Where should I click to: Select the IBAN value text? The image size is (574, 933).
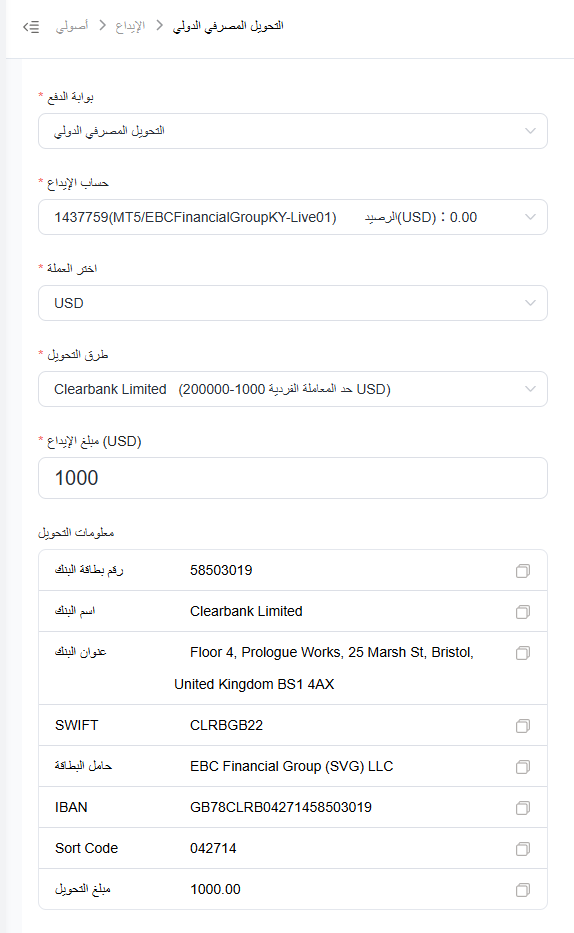click(281, 807)
